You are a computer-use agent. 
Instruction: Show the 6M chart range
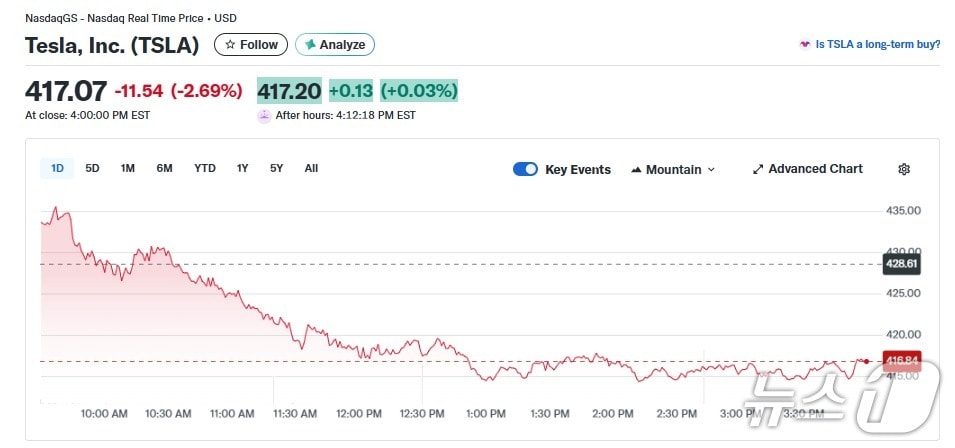164,168
